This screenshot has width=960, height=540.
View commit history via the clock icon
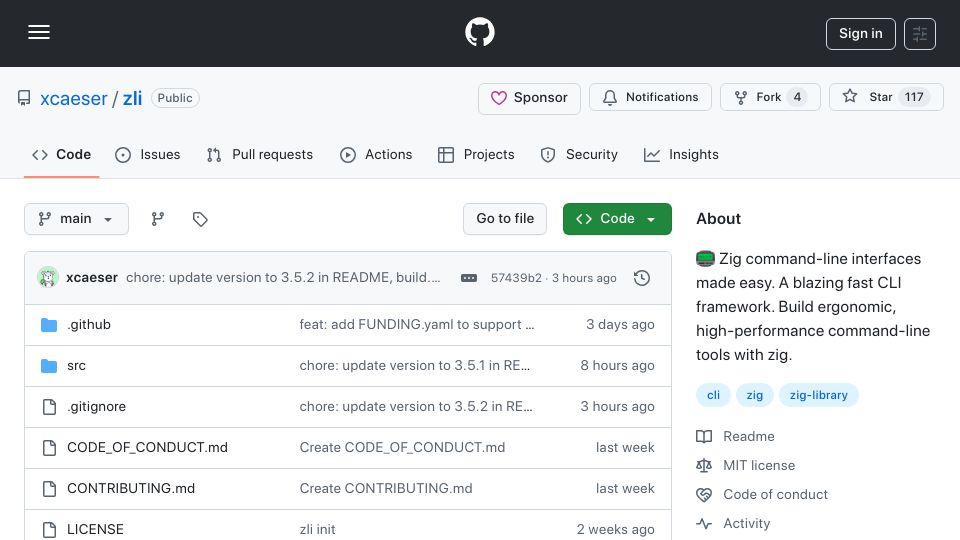pyautogui.click(x=642, y=278)
